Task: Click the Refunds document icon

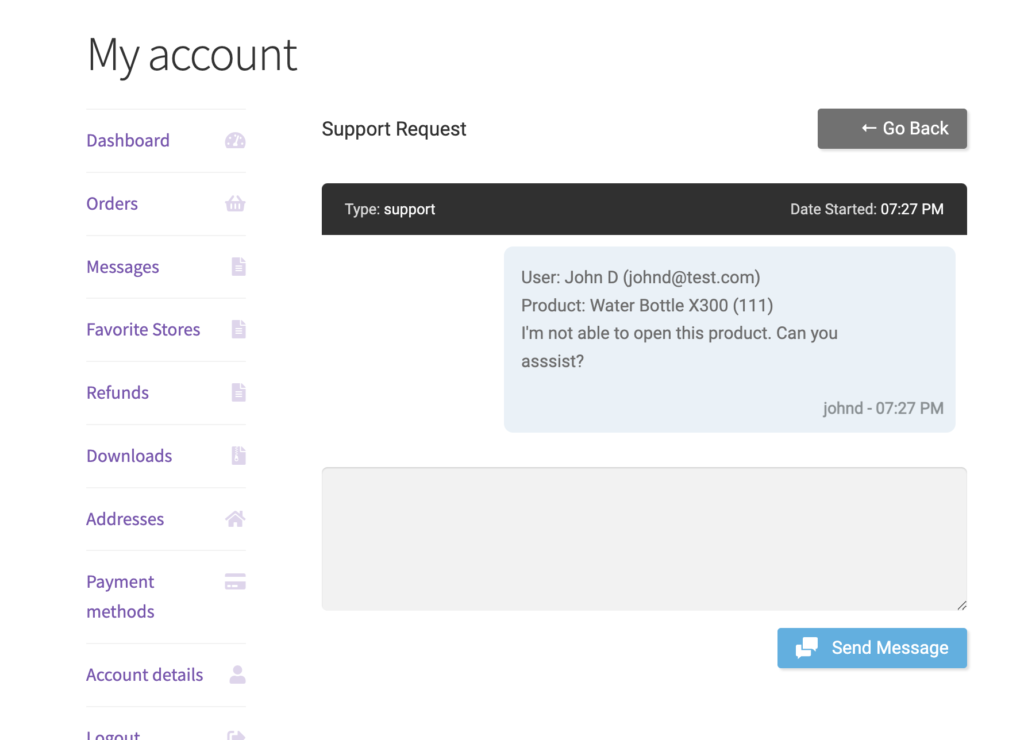Action: pos(238,393)
